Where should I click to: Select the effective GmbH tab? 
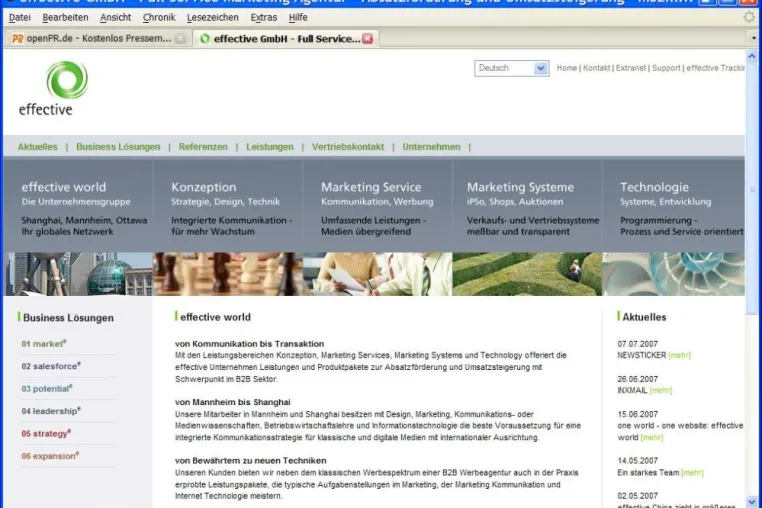(x=286, y=38)
